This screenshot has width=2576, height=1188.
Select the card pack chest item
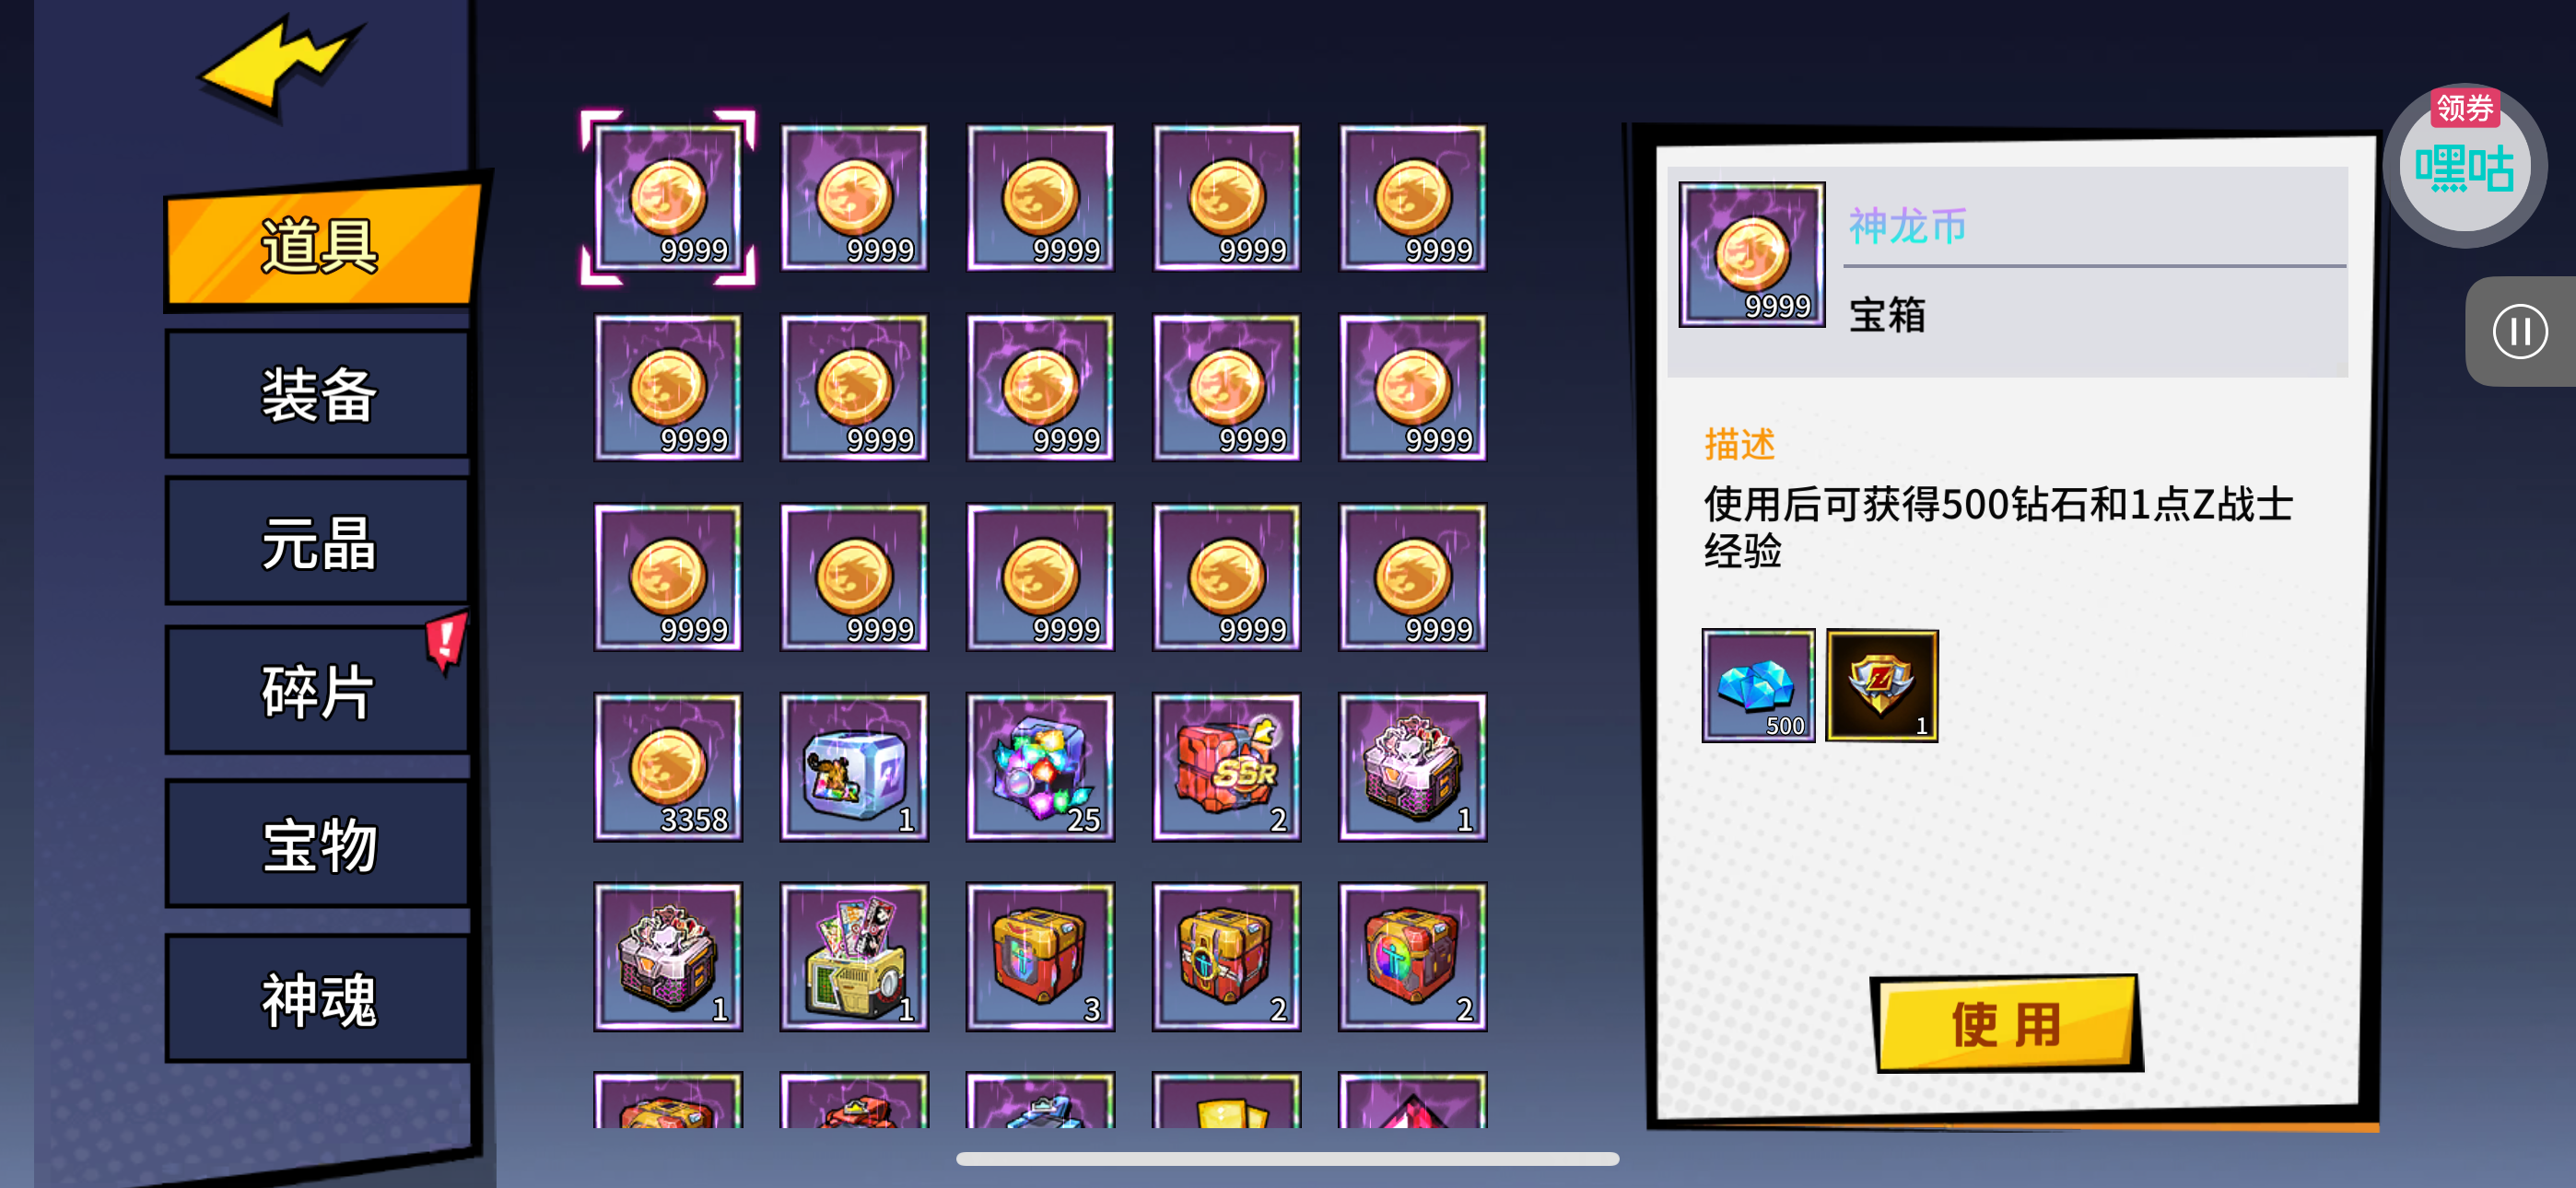click(x=854, y=957)
